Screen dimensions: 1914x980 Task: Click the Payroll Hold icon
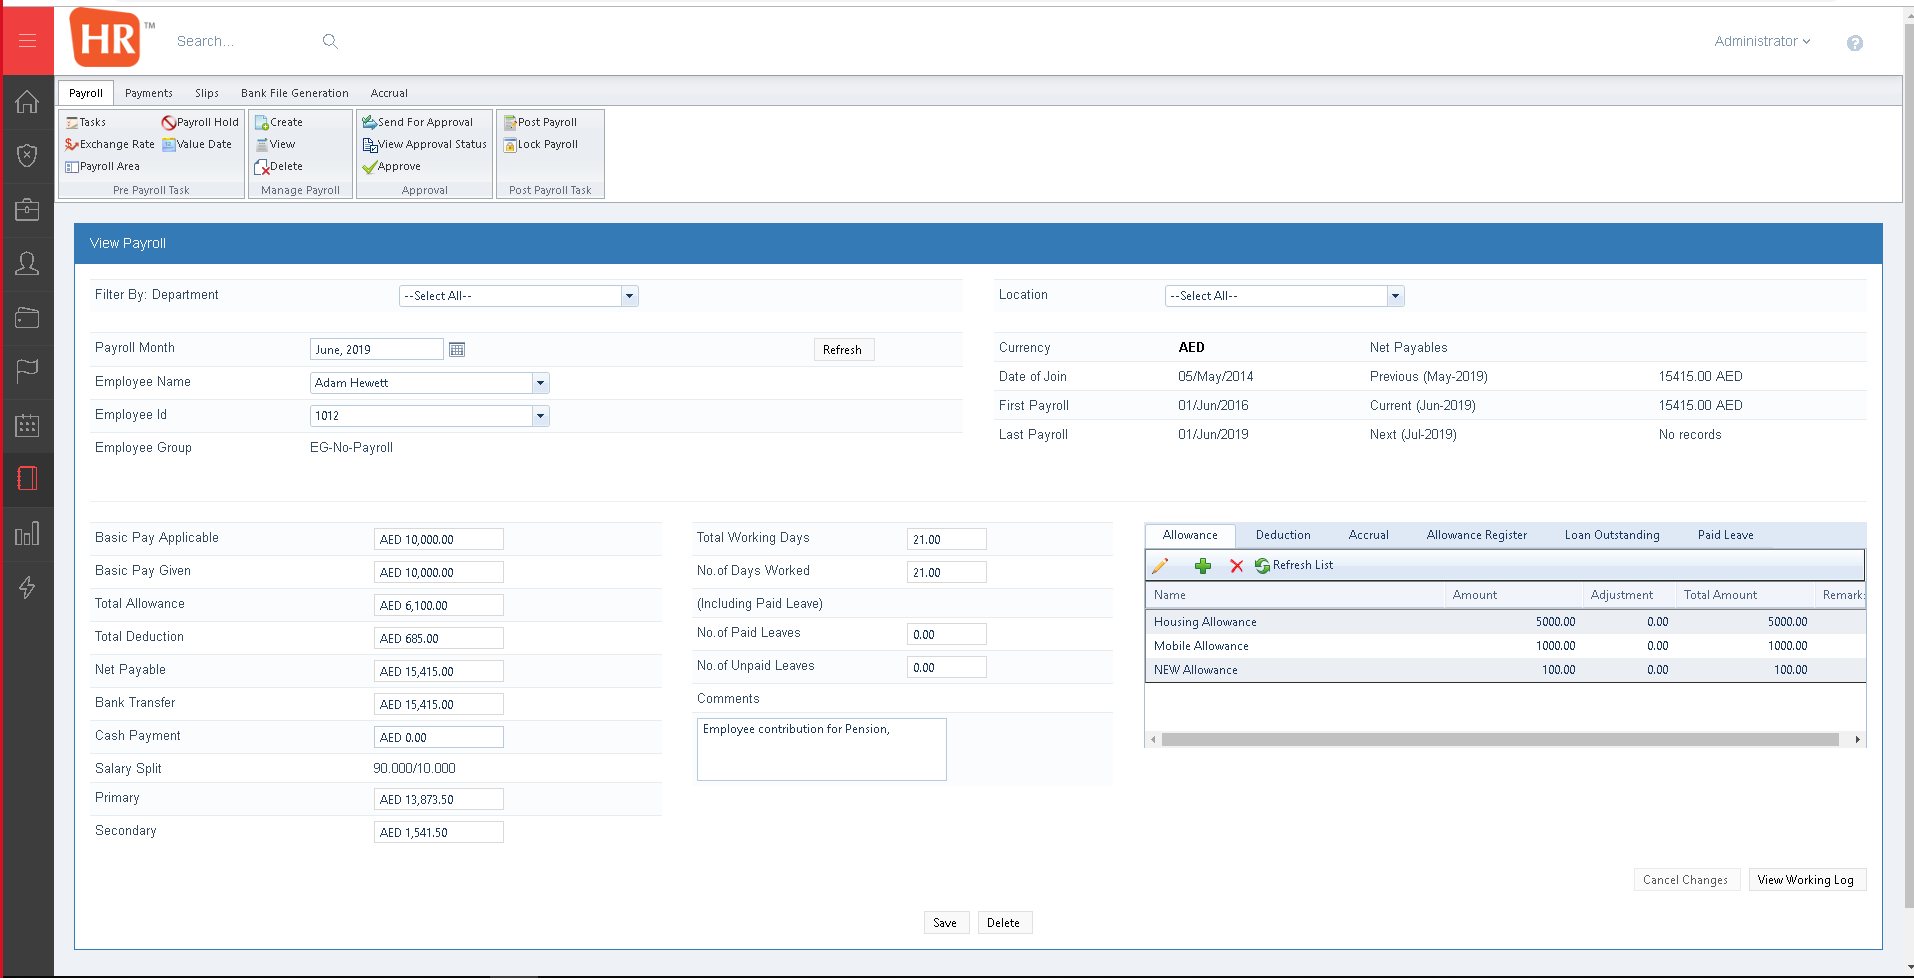[x=200, y=122]
